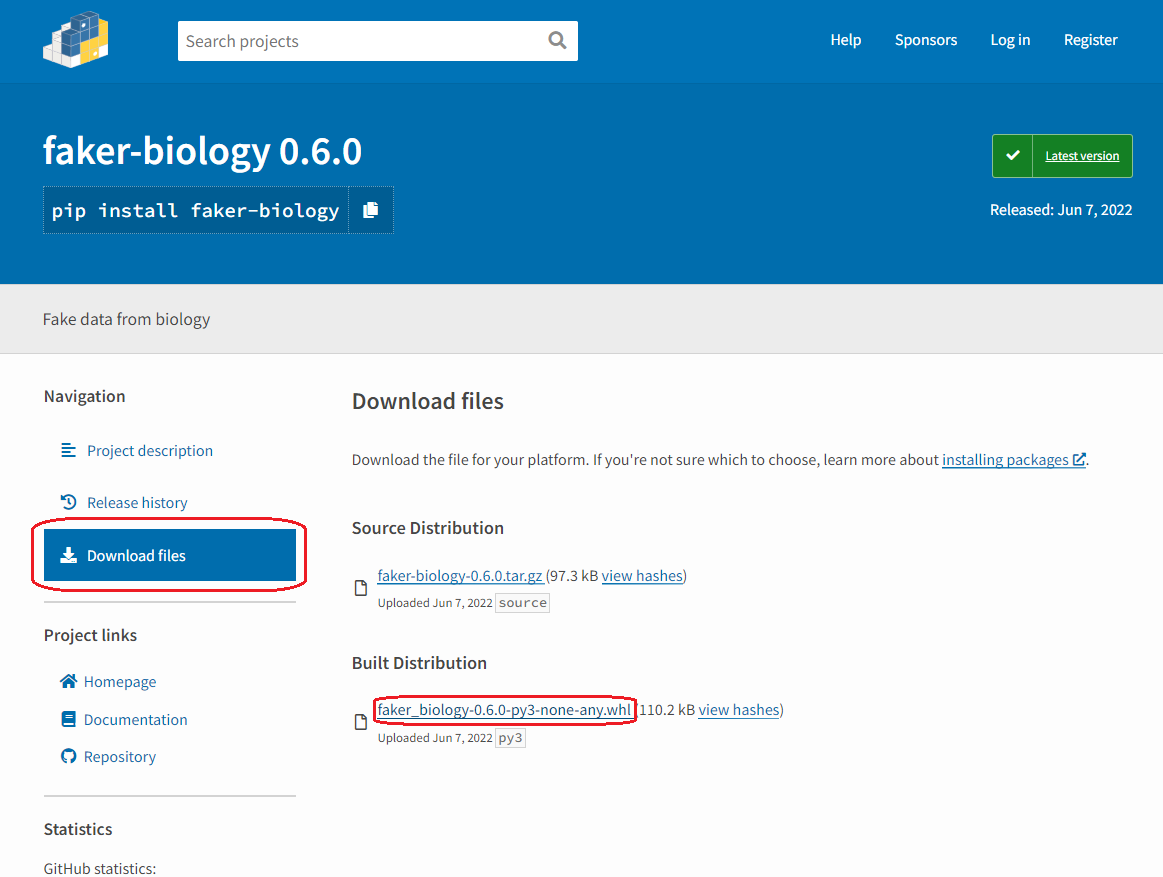The image size is (1163, 877).
Task: Open Homepage via the house icon
Action: click(68, 681)
